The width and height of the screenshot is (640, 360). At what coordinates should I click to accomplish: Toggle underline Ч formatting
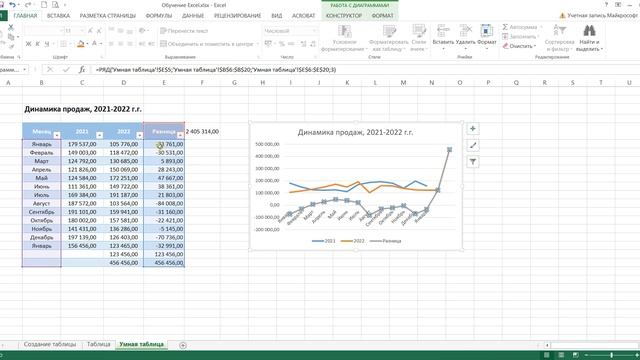(47, 44)
